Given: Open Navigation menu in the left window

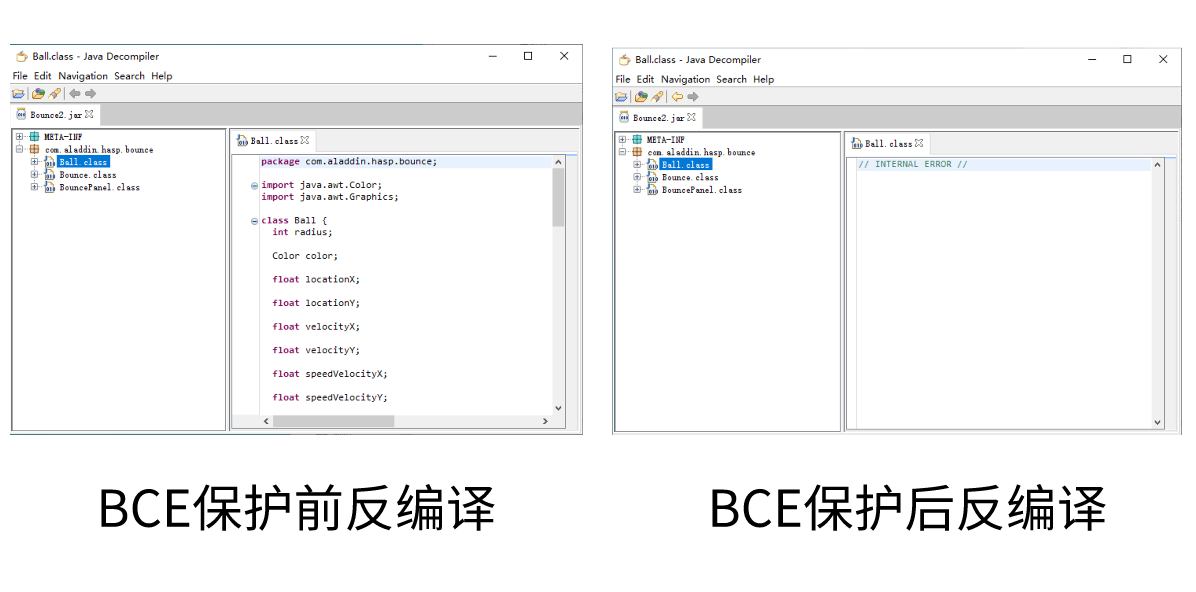Looking at the screenshot, I should 82,76.
